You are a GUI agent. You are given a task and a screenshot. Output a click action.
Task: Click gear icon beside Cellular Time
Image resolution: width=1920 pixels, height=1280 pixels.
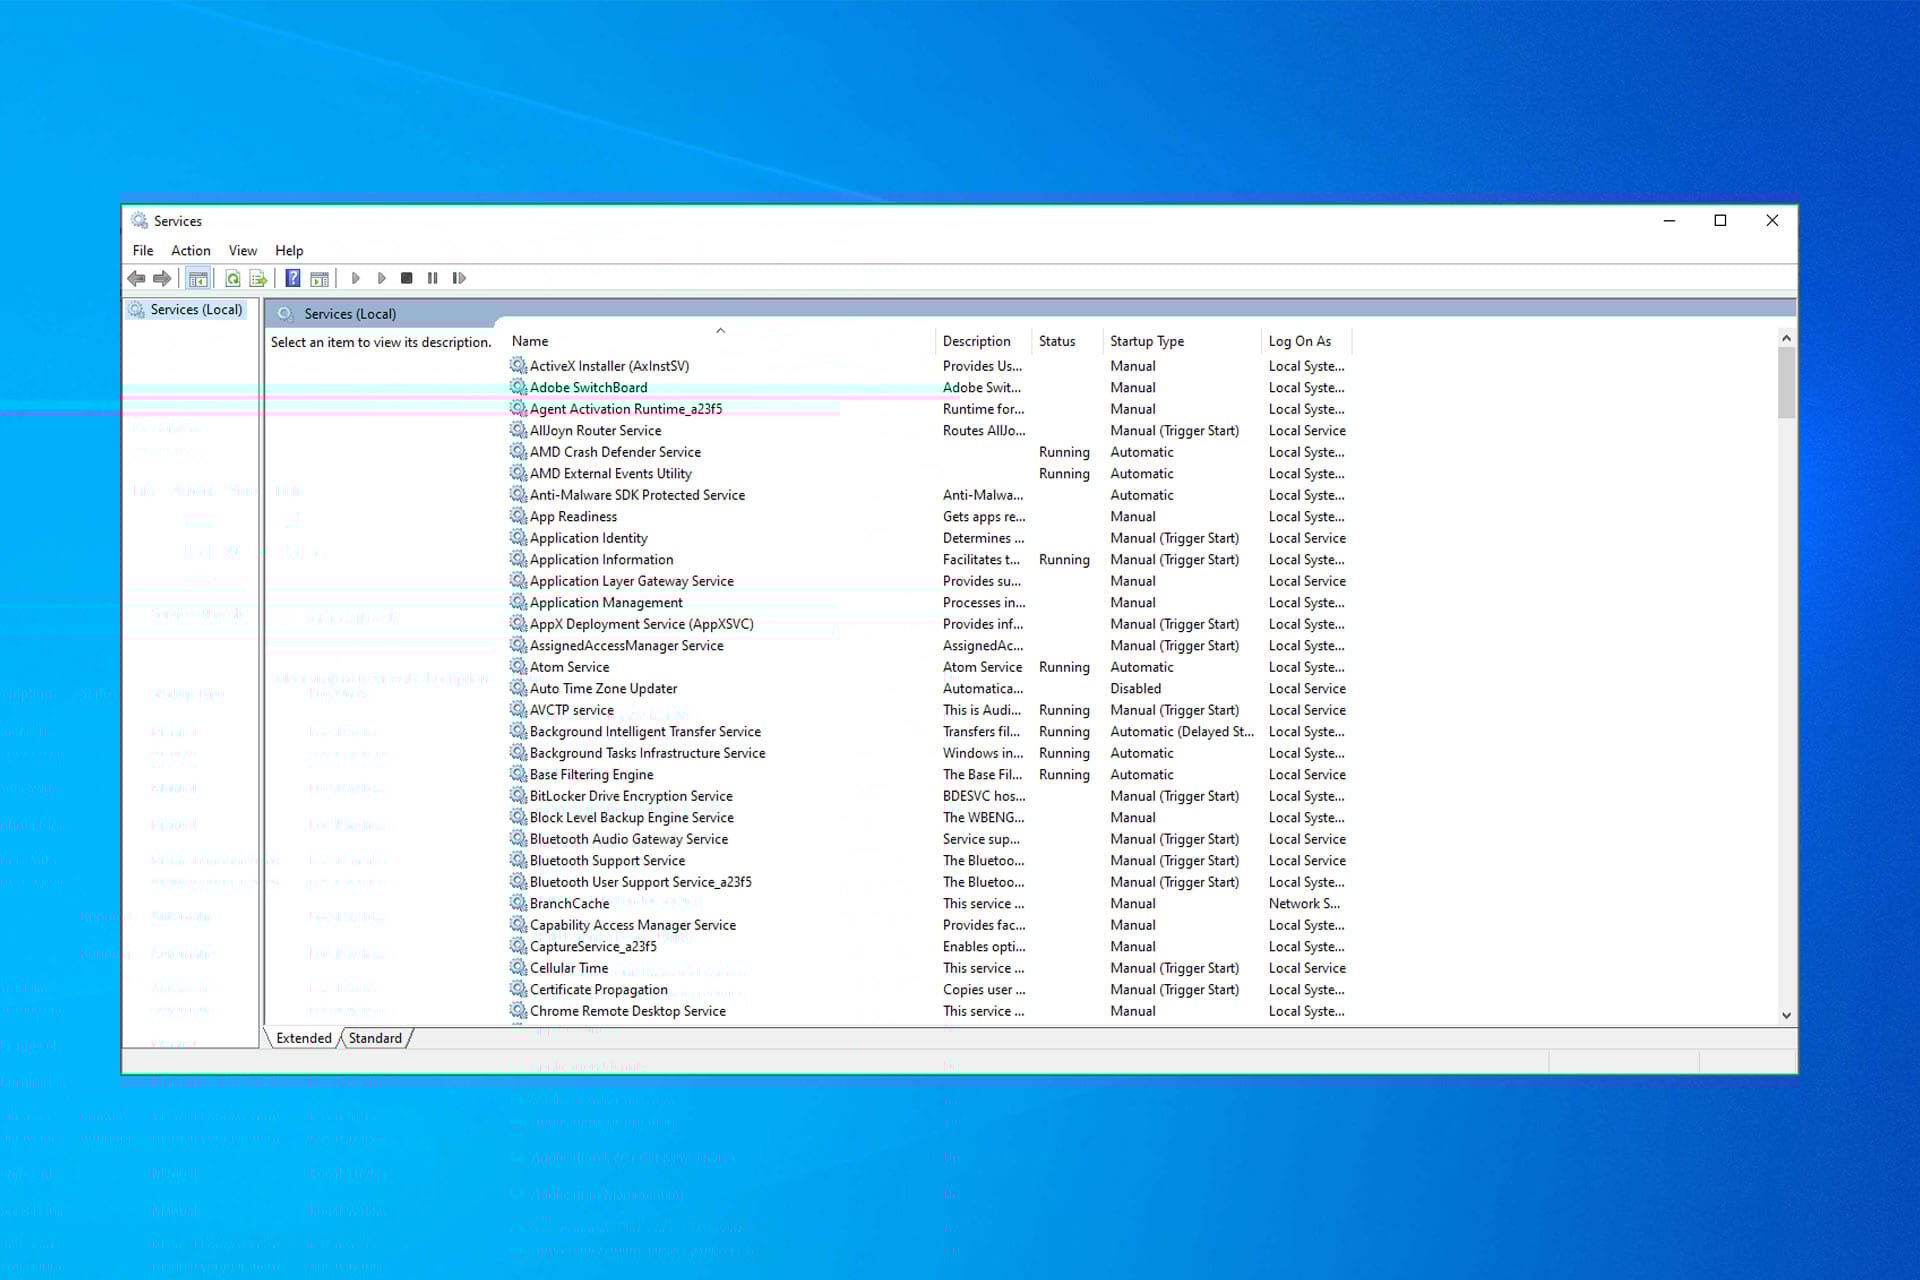518,967
